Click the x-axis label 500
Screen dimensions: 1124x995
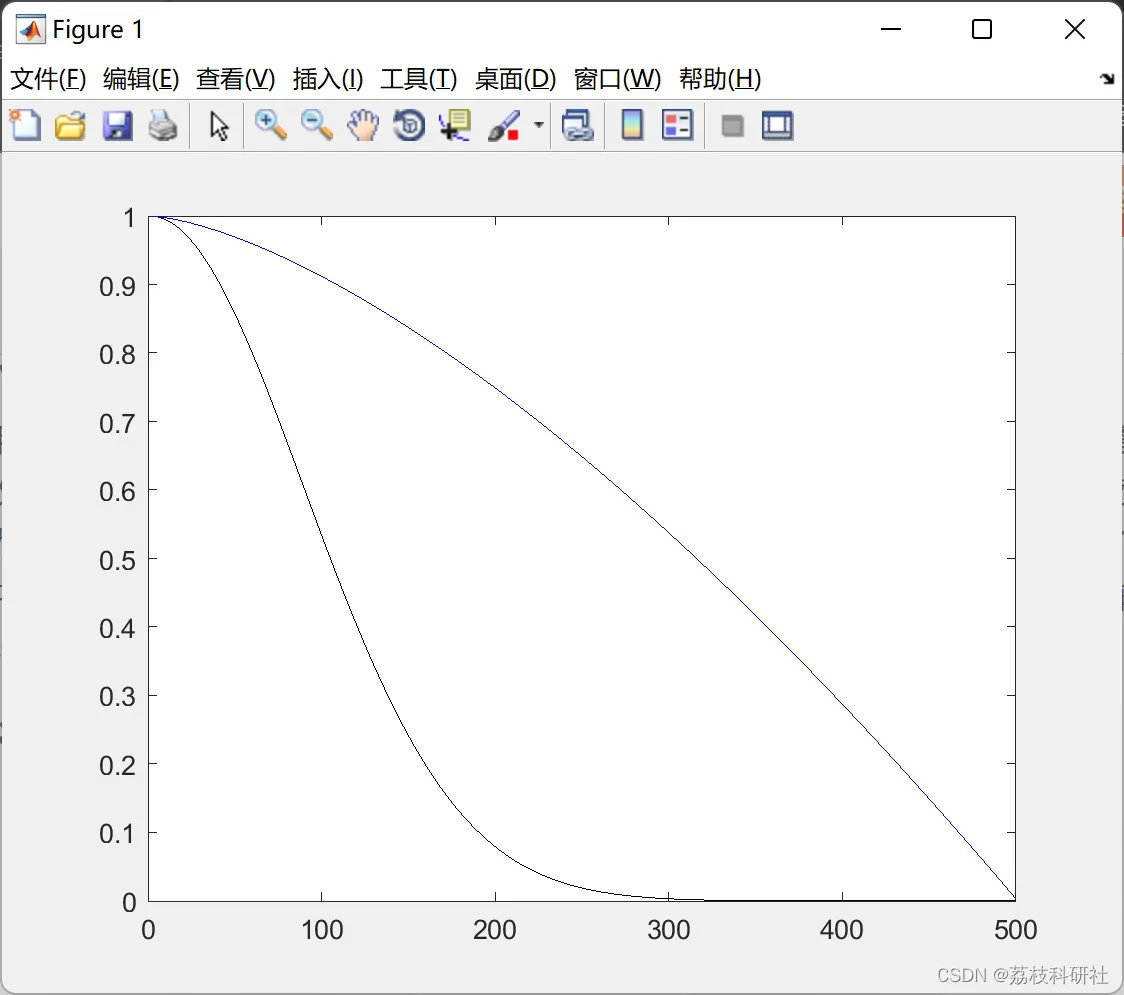click(x=1015, y=930)
